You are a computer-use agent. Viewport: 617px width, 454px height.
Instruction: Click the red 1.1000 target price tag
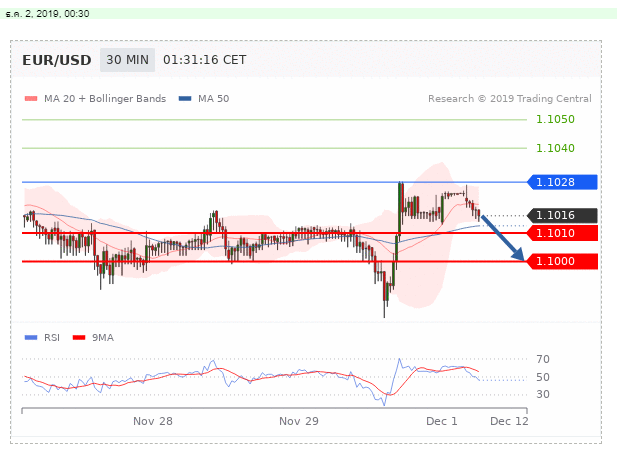(x=562, y=261)
